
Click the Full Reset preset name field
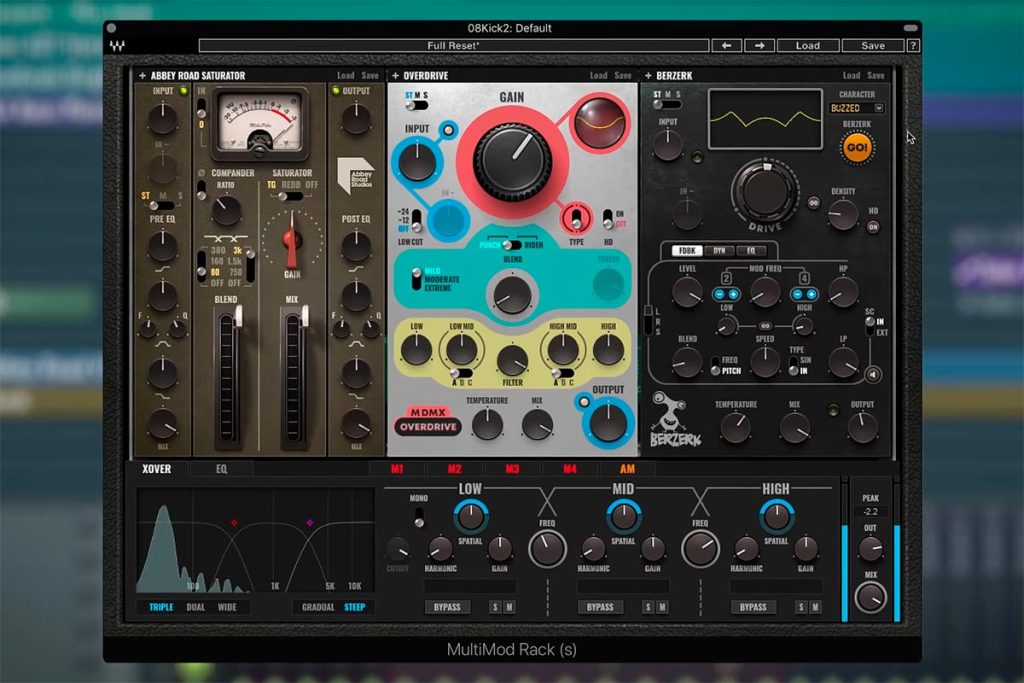(453, 46)
